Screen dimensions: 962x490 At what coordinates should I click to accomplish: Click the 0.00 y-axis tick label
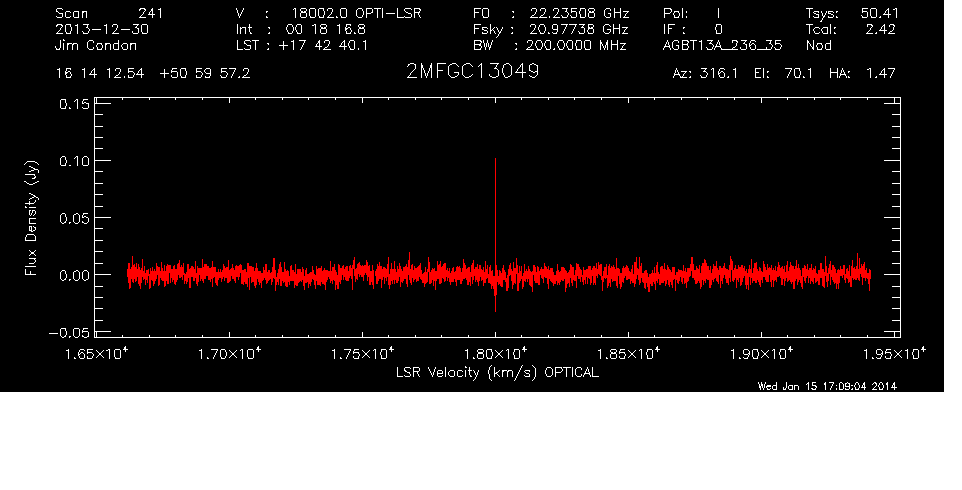(x=74, y=275)
